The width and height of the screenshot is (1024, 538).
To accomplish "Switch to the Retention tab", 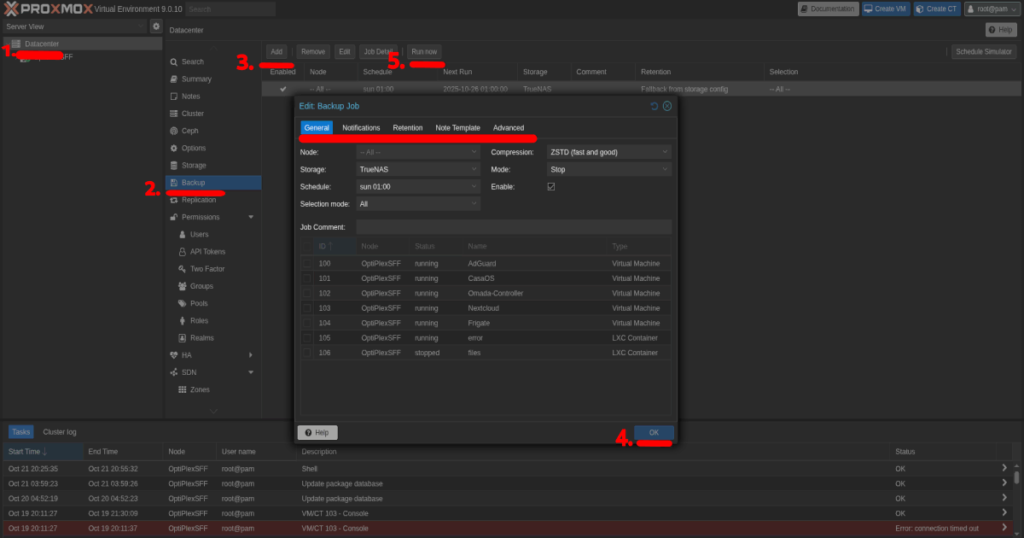I will (408, 128).
